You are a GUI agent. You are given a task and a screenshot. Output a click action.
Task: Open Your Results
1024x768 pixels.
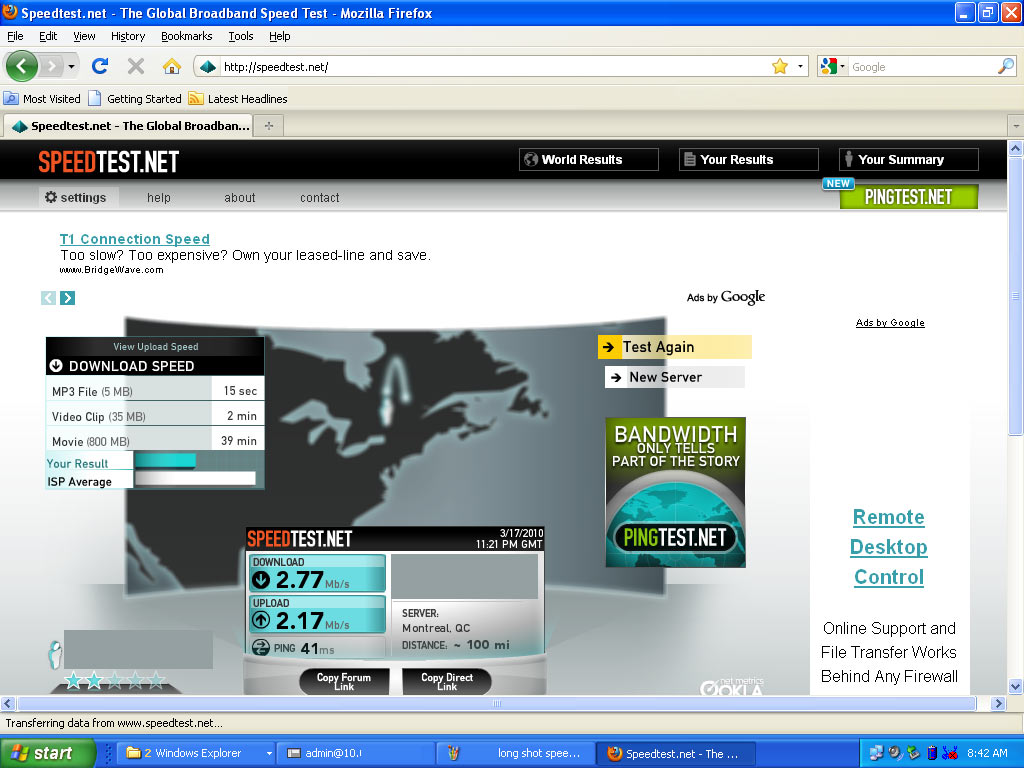pyautogui.click(x=748, y=159)
